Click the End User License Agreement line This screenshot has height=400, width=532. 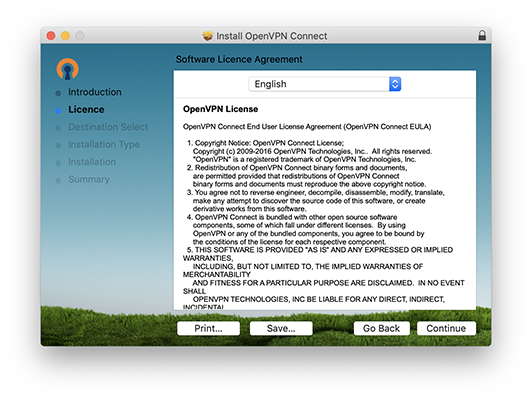point(307,127)
